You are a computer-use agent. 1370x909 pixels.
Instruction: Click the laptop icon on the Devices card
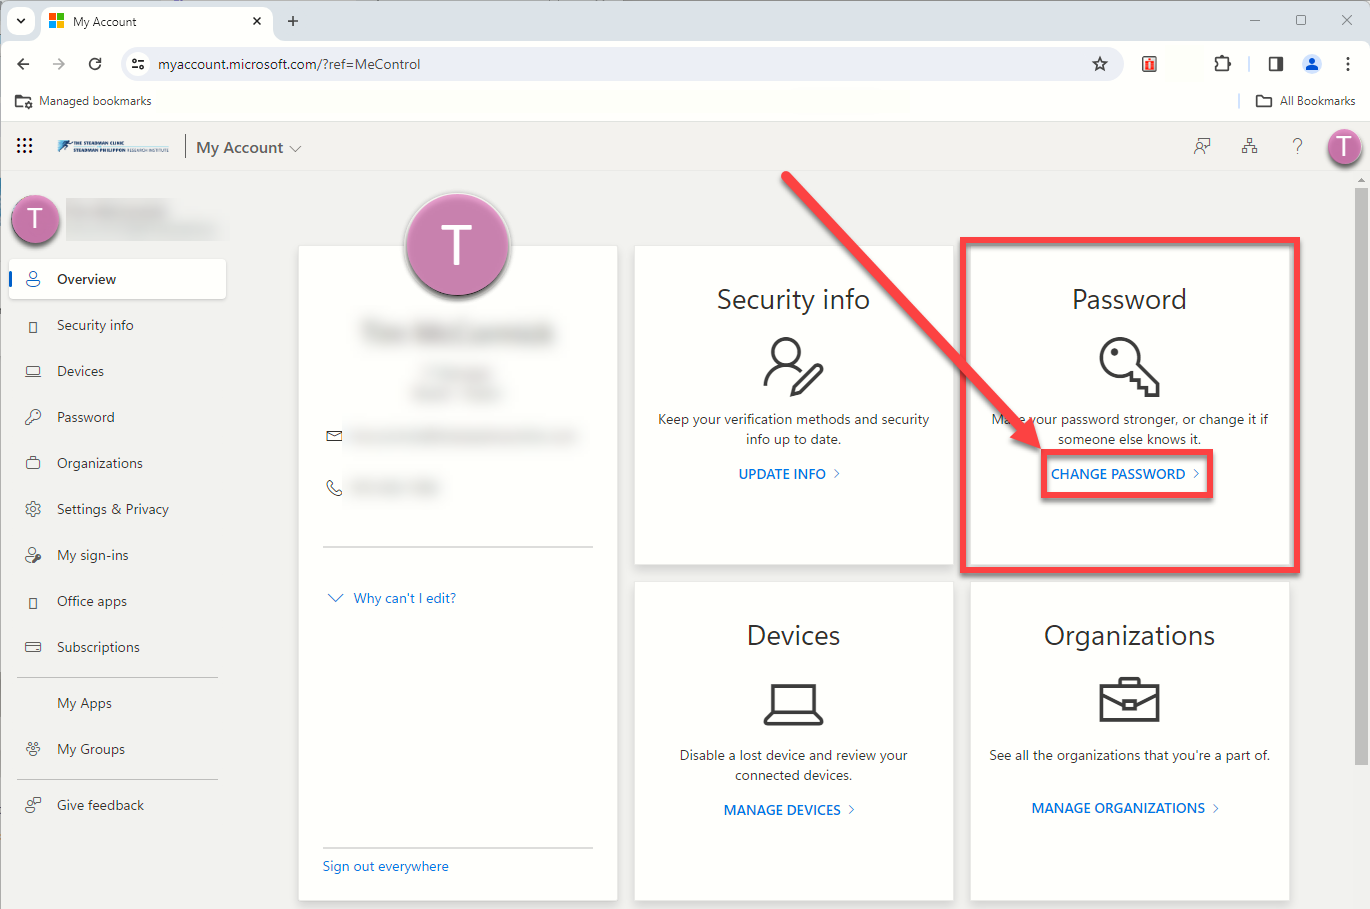click(x=793, y=704)
